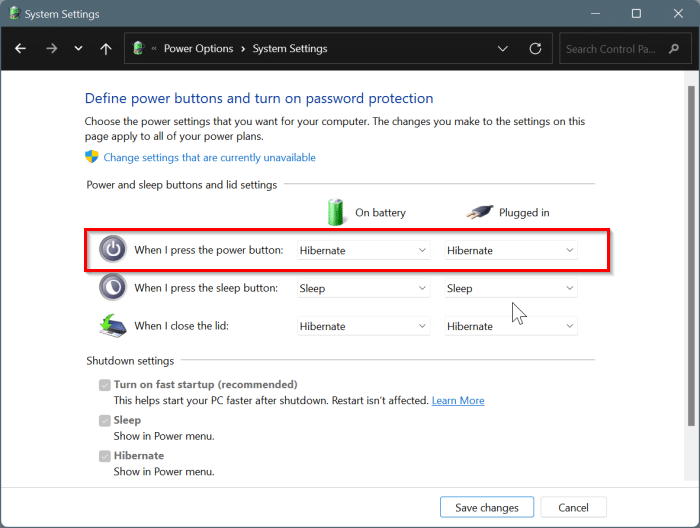The image size is (700, 528).
Task: Open sleep button Plugged in dropdown
Action: (511, 288)
